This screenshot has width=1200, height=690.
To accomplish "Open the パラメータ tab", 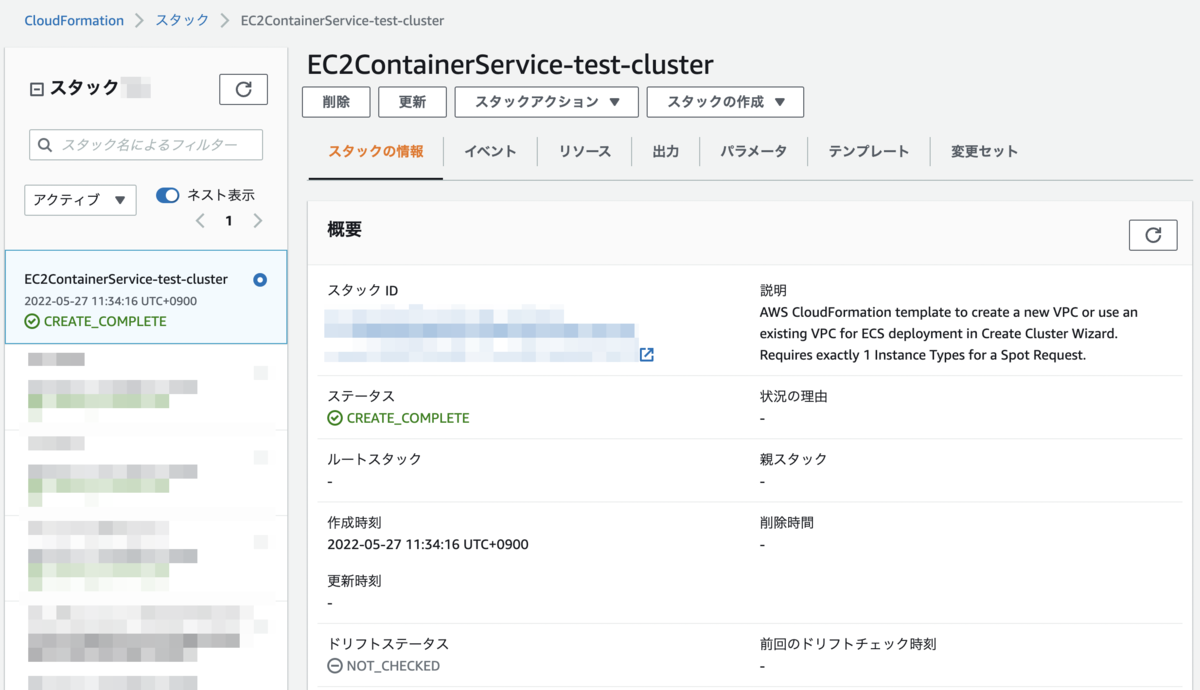I will click(753, 152).
